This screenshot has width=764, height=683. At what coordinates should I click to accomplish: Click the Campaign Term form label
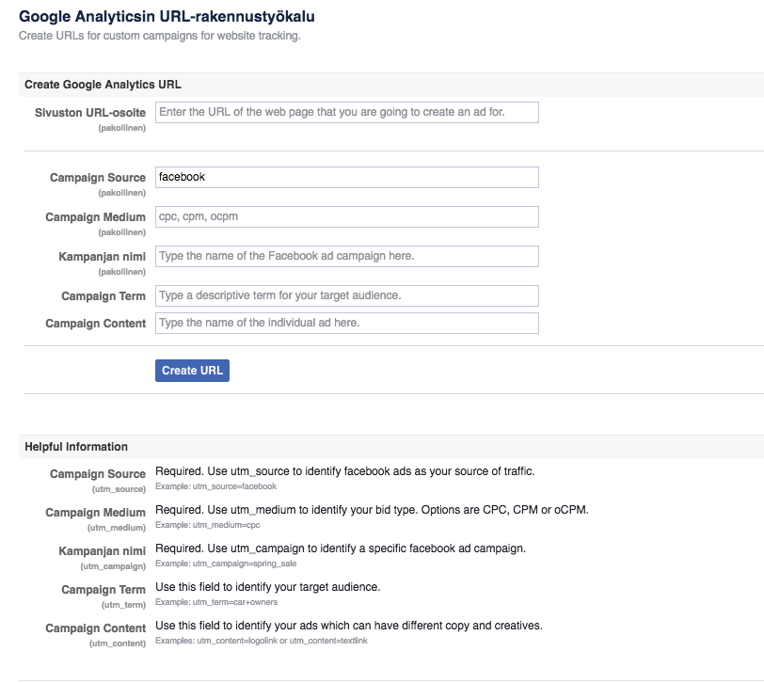tap(103, 296)
